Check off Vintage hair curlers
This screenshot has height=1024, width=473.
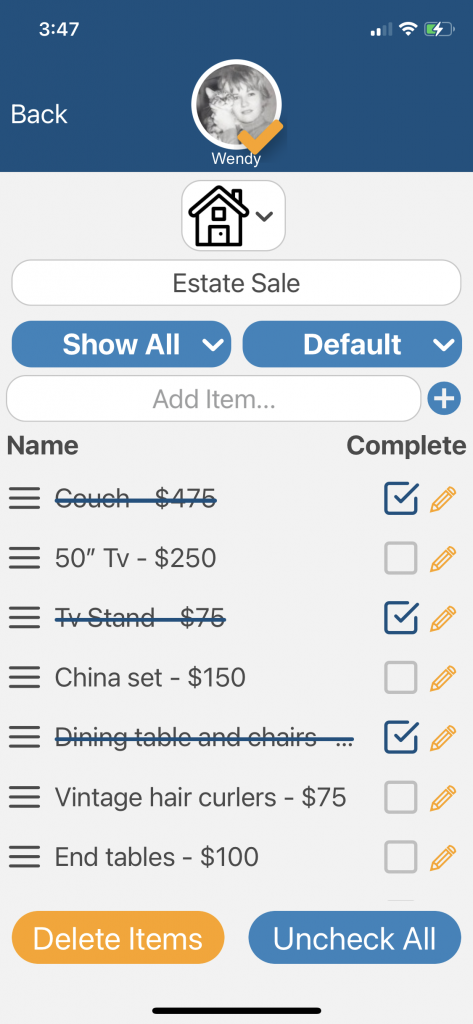[x=400, y=797]
